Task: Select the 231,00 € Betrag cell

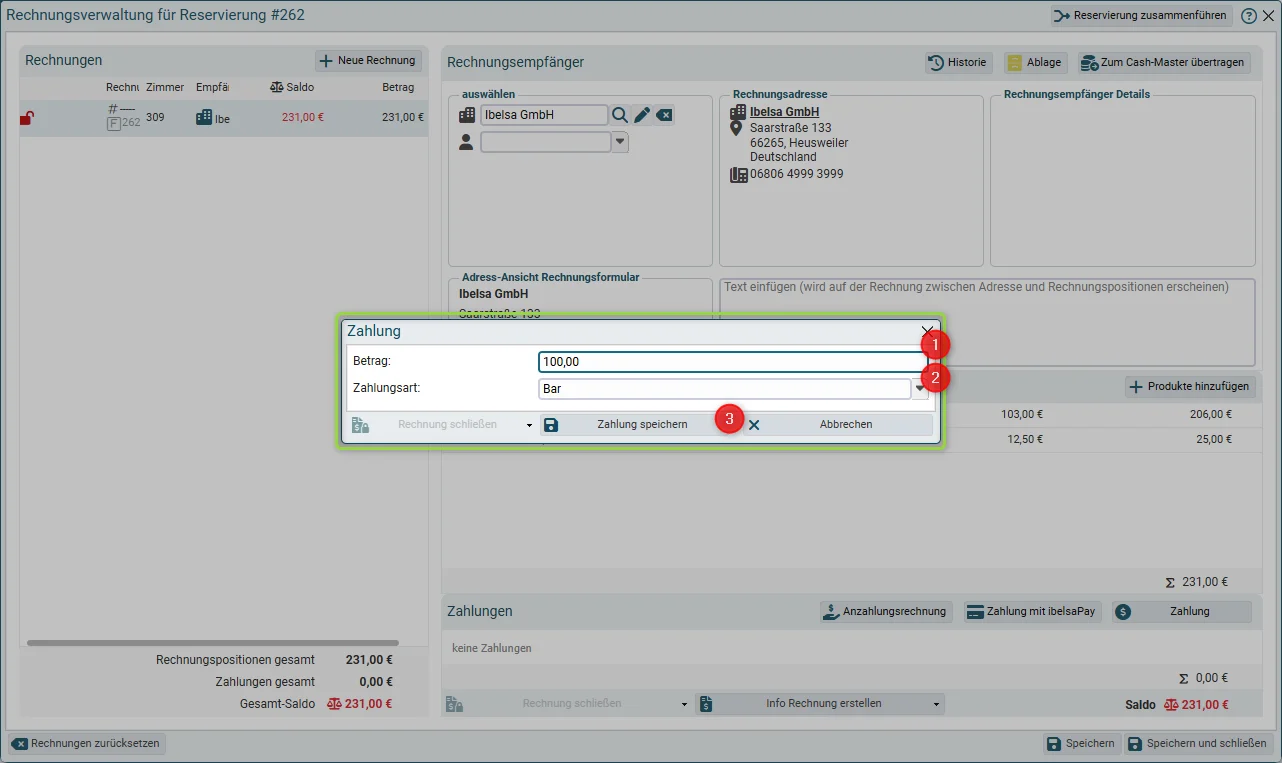Action: [403, 117]
